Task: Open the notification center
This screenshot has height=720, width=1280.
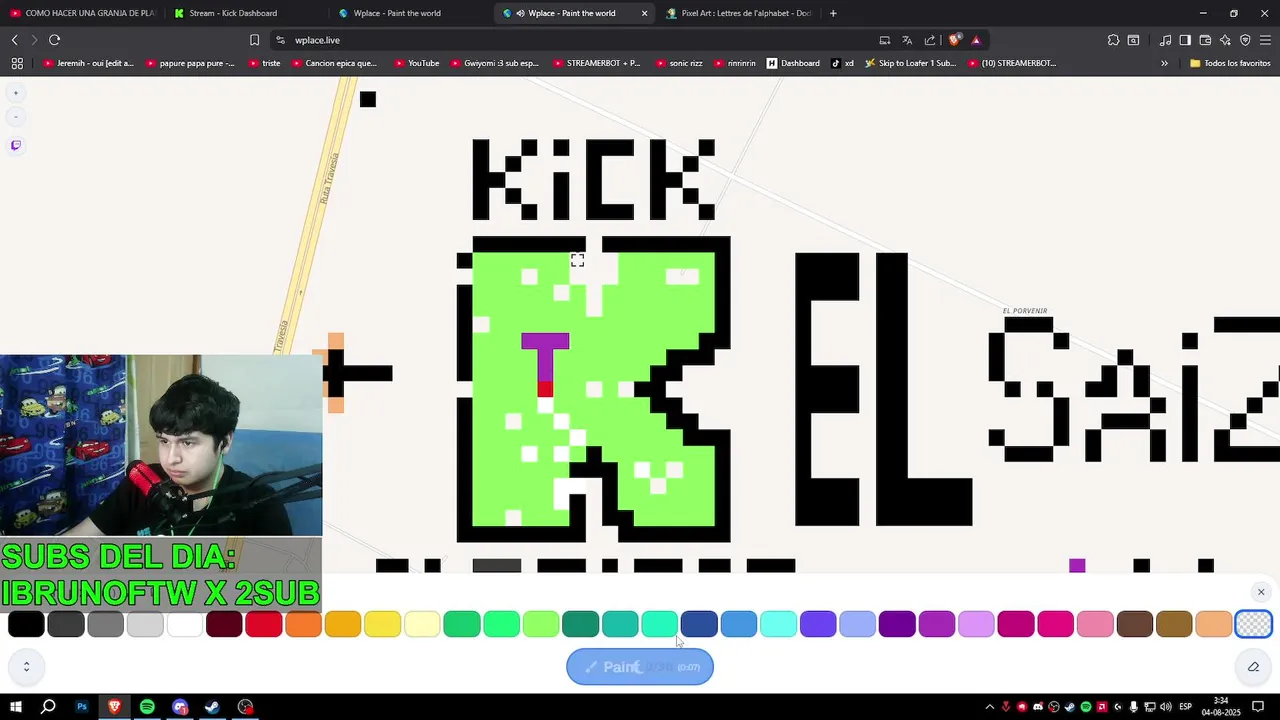Action: tap(1258, 707)
